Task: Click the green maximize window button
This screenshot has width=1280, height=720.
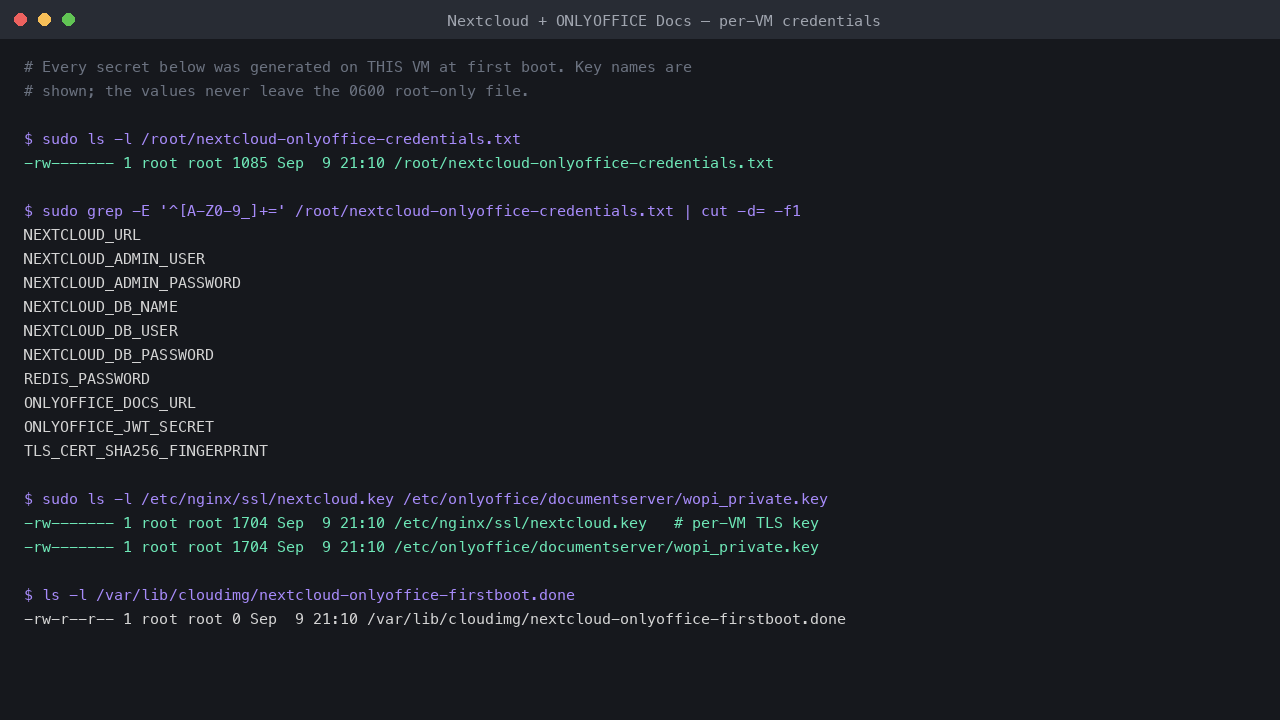Action: pyautogui.click(x=68, y=20)
